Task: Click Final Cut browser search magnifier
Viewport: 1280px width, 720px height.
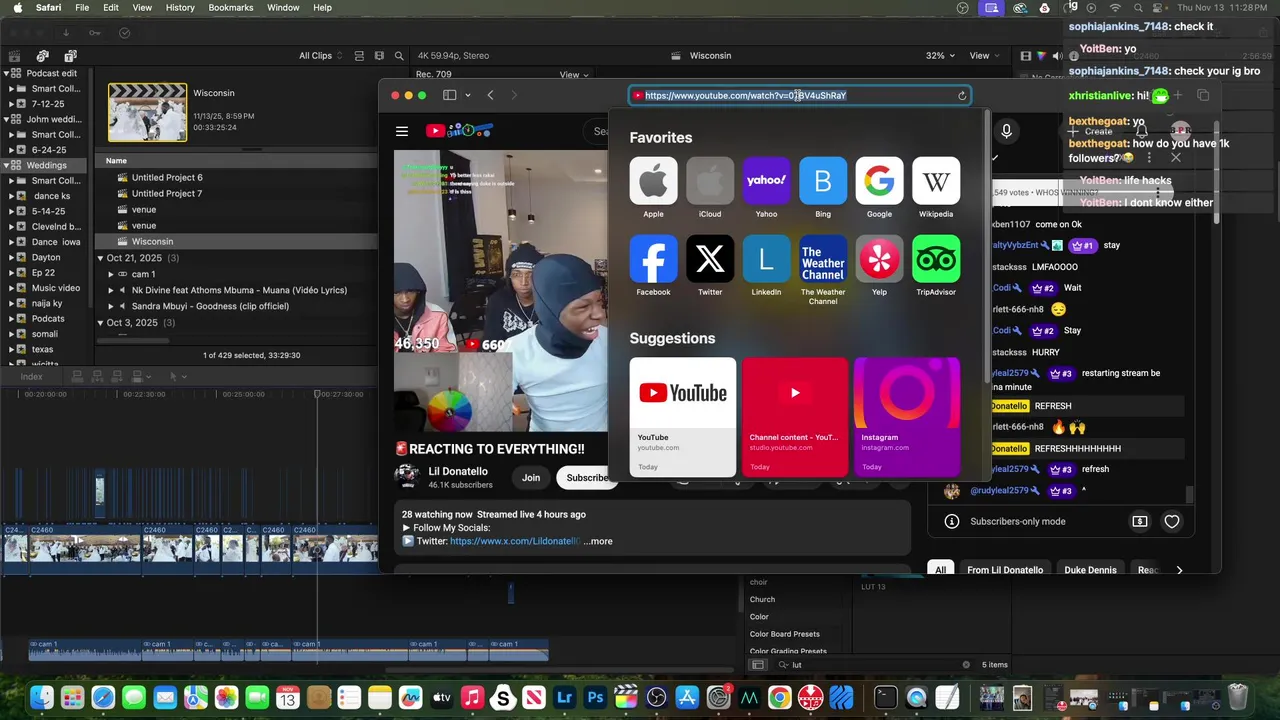Action: point(399,56)
